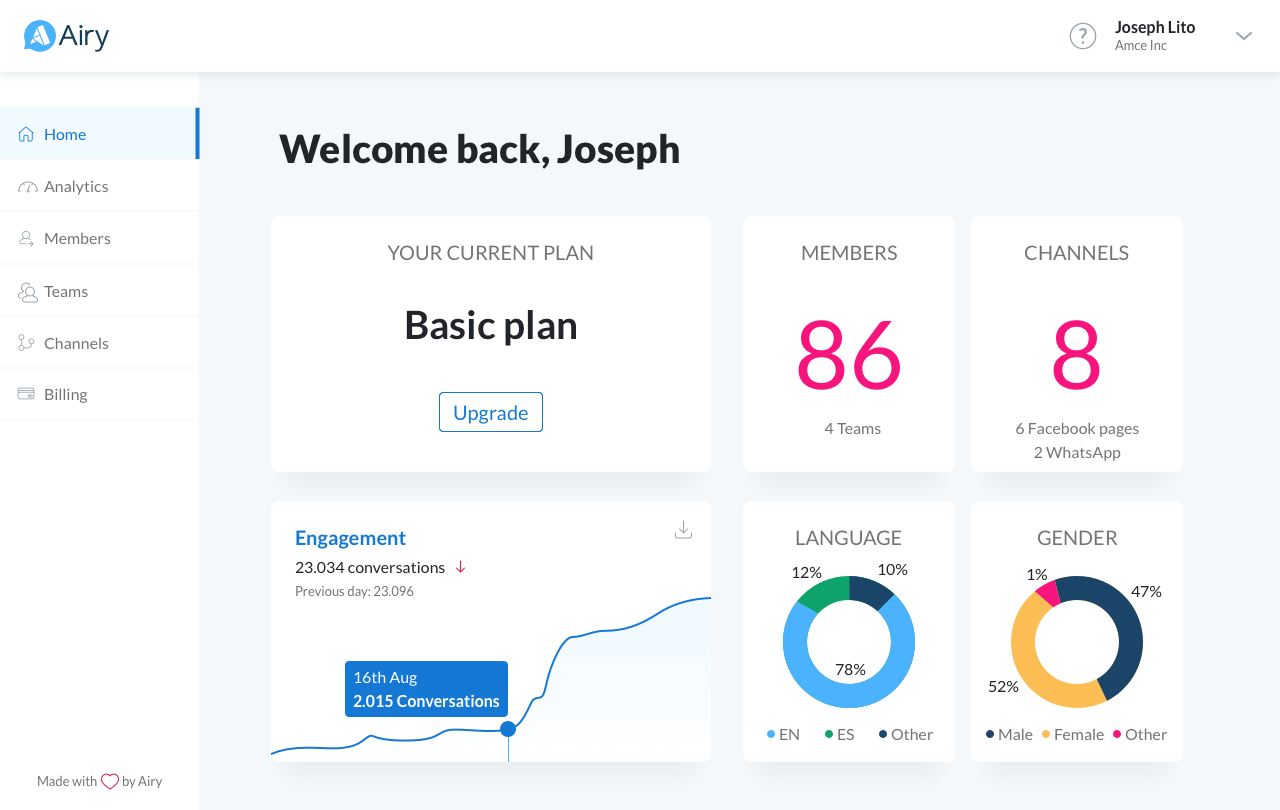Click the Teams group icon
The height and width of the screenshot is (810, 1280).
pyautogui.click(x=27, y=292)
